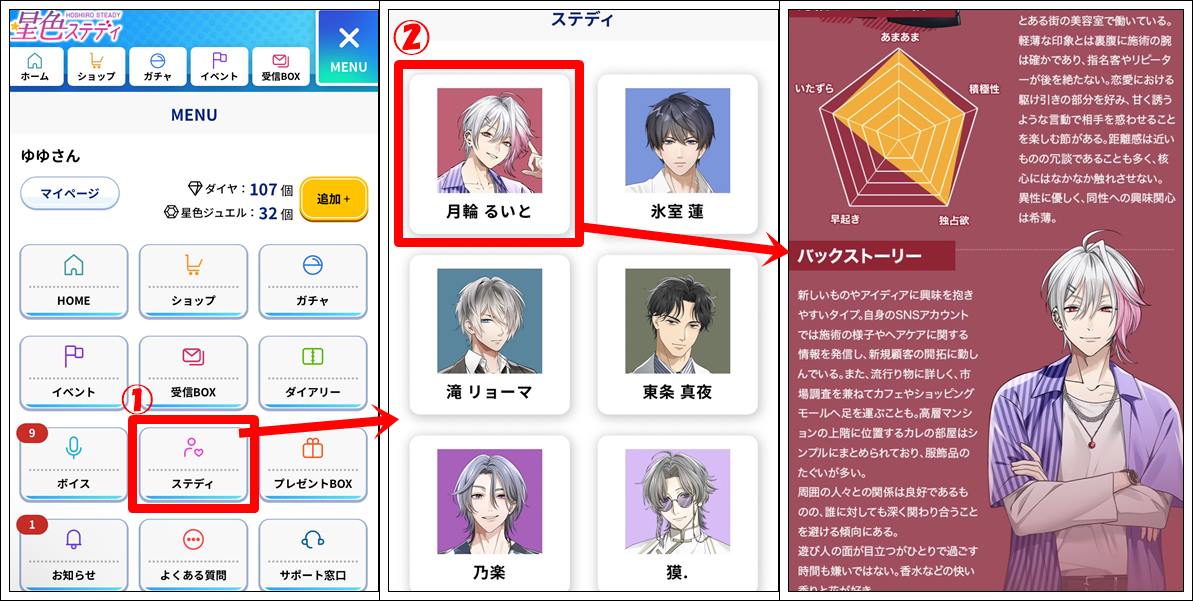Open the ダイアリー menu tile
Screen dimensions: 1193x601
313,373
